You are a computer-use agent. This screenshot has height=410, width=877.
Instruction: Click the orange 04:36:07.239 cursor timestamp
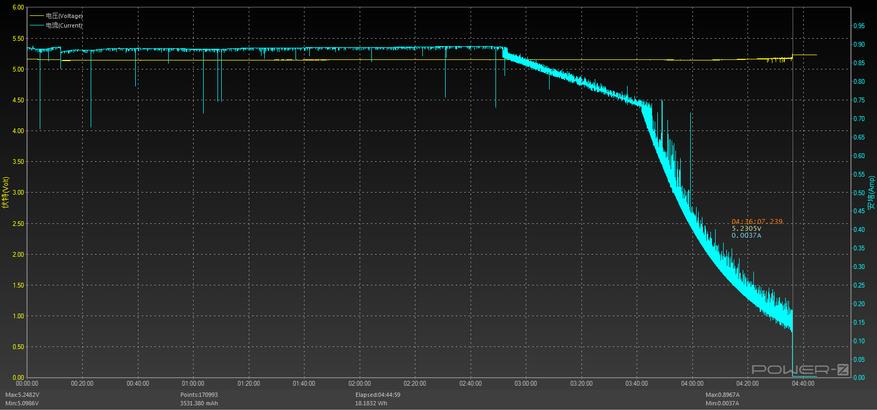pos(757,221)
